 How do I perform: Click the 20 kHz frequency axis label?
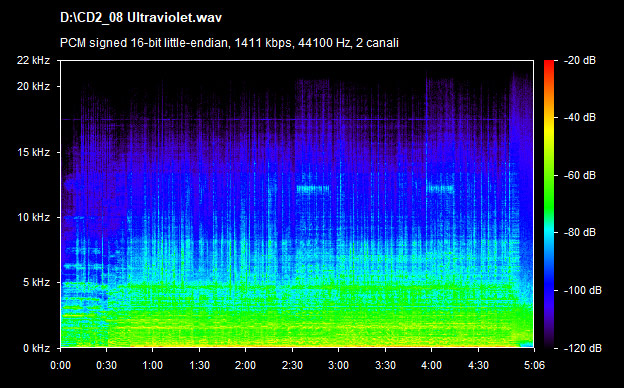pyautogui.click(x=33, y=86)
